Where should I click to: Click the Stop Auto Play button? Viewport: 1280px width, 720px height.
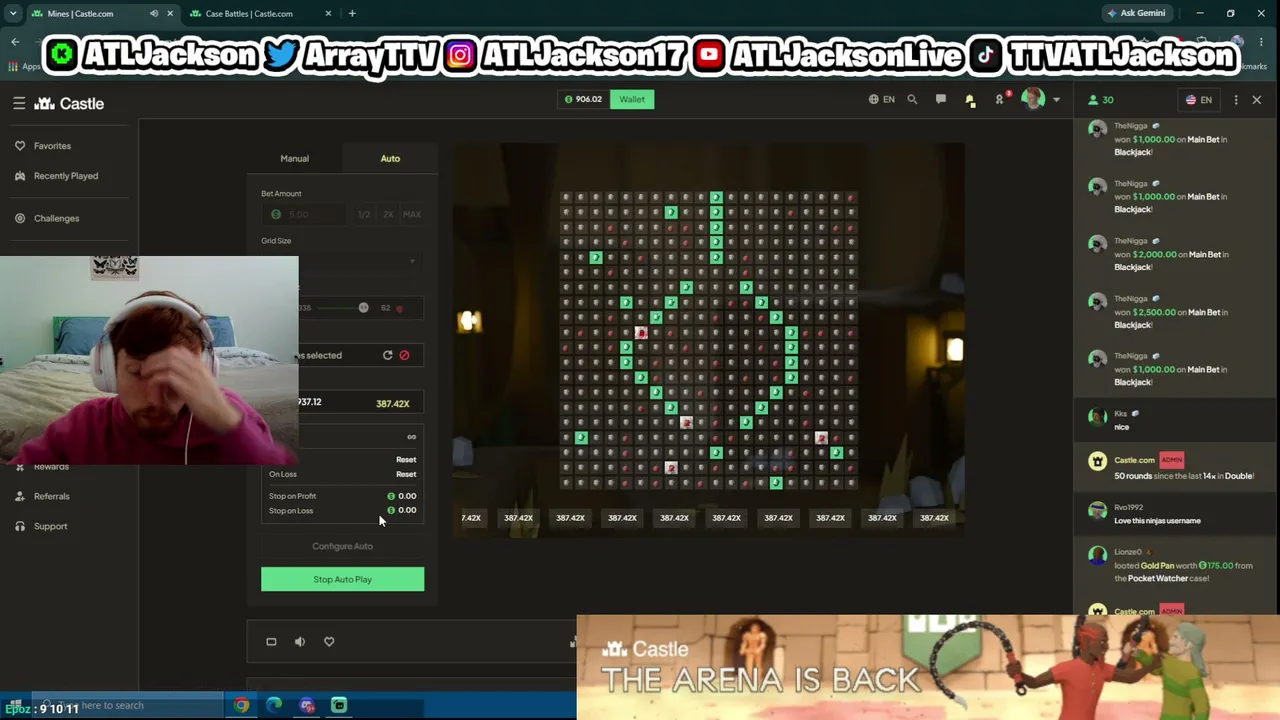(342, 579)
